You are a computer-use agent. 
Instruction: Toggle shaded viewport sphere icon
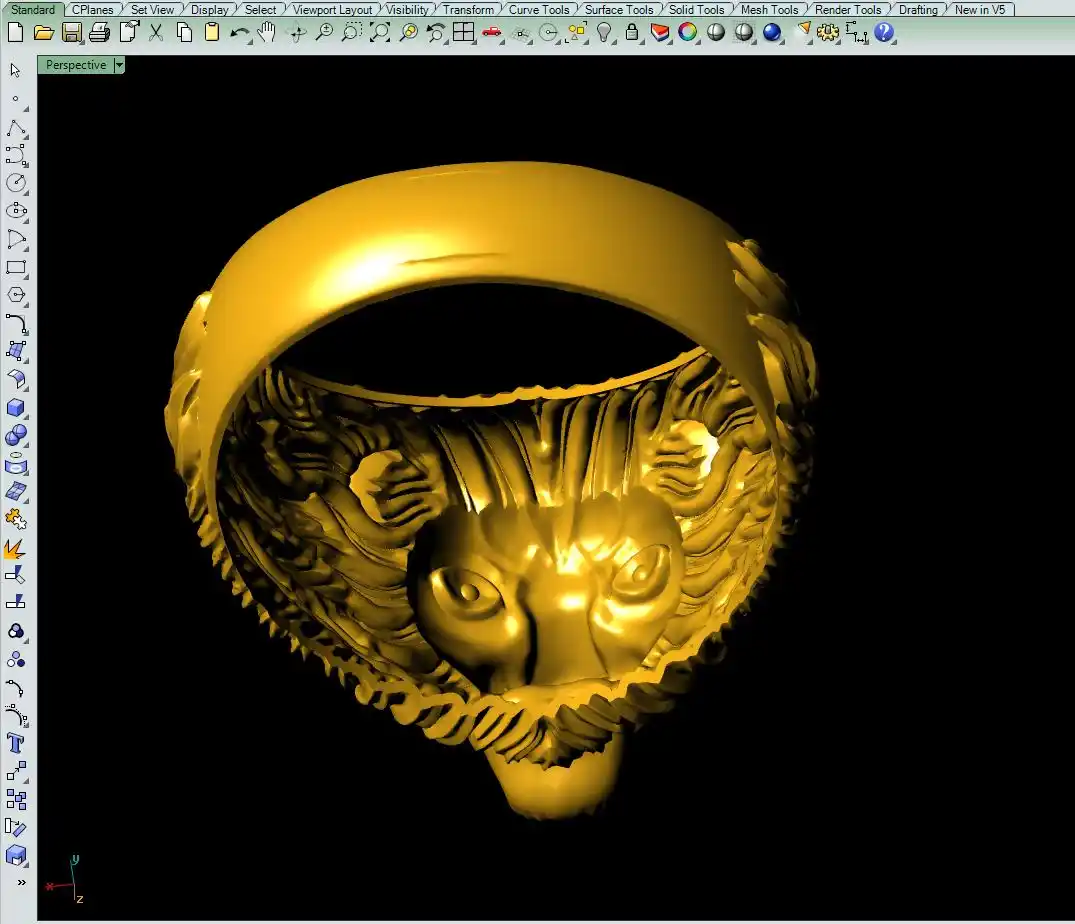pyautogui.click(x=716, y=32)
